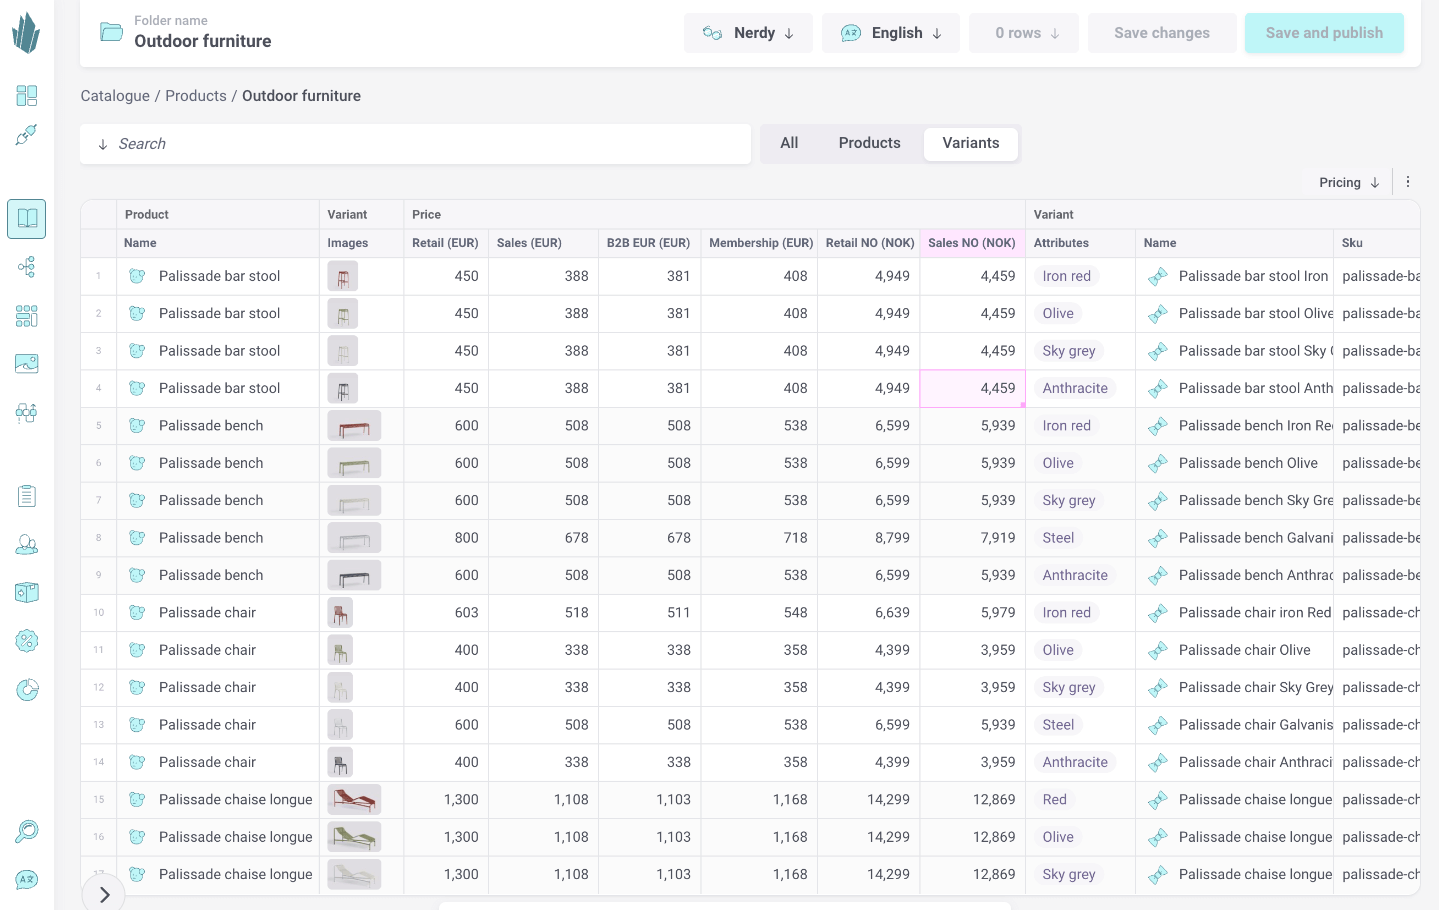This screenshot has height=910, width=1439.
Task: Click the discount percent badge icon in sidebar
Action: (27, 641)
